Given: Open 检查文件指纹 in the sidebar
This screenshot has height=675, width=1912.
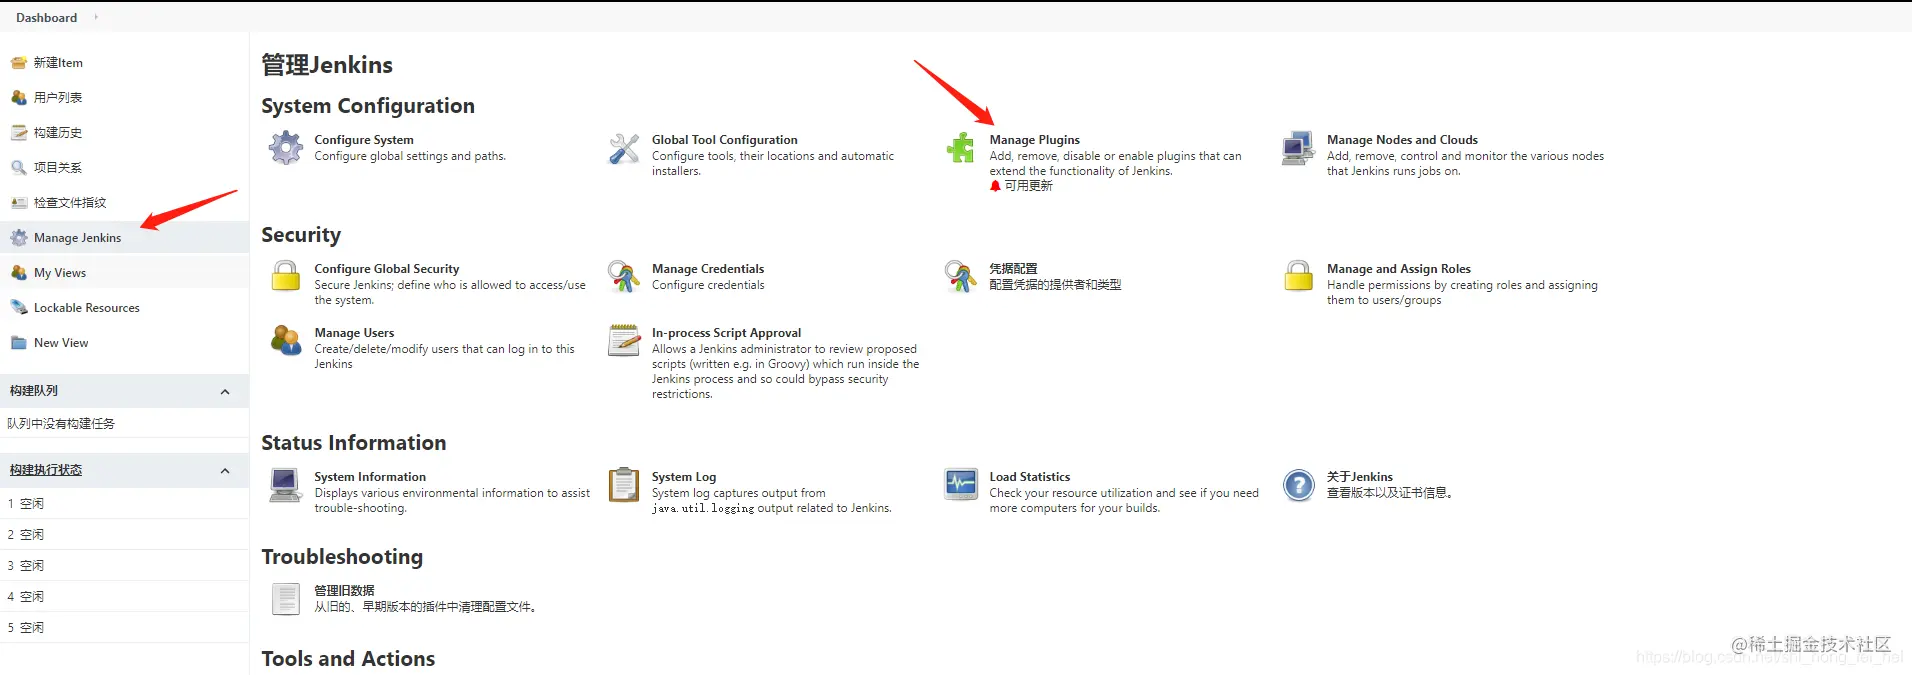Looking at the screenshot, I should (70, 202).
